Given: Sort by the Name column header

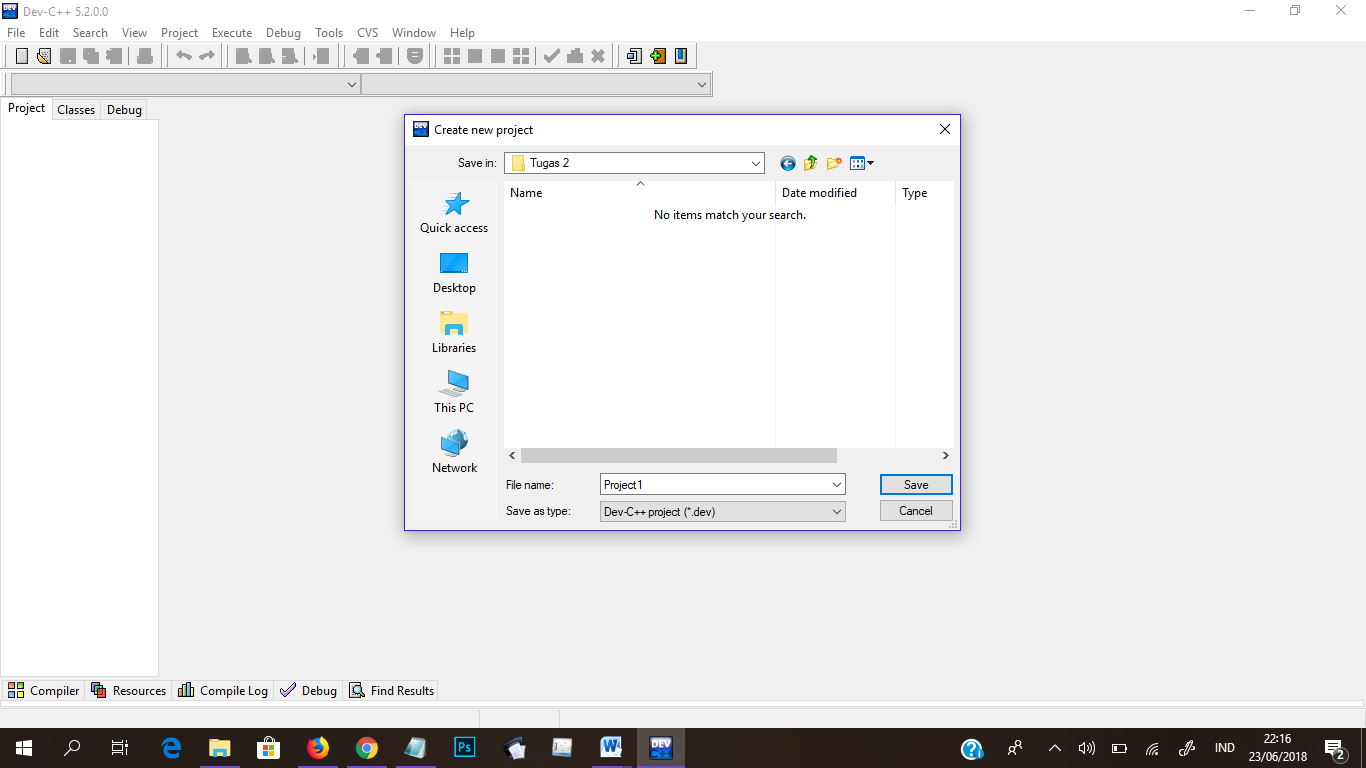Looking at the screenshot, I should click(x=639, y=193).
